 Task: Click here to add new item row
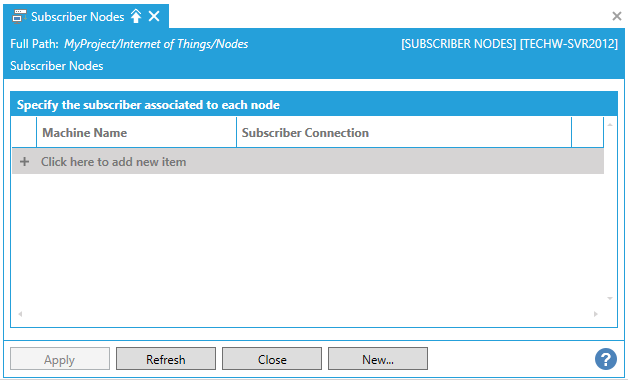(308, 161)
